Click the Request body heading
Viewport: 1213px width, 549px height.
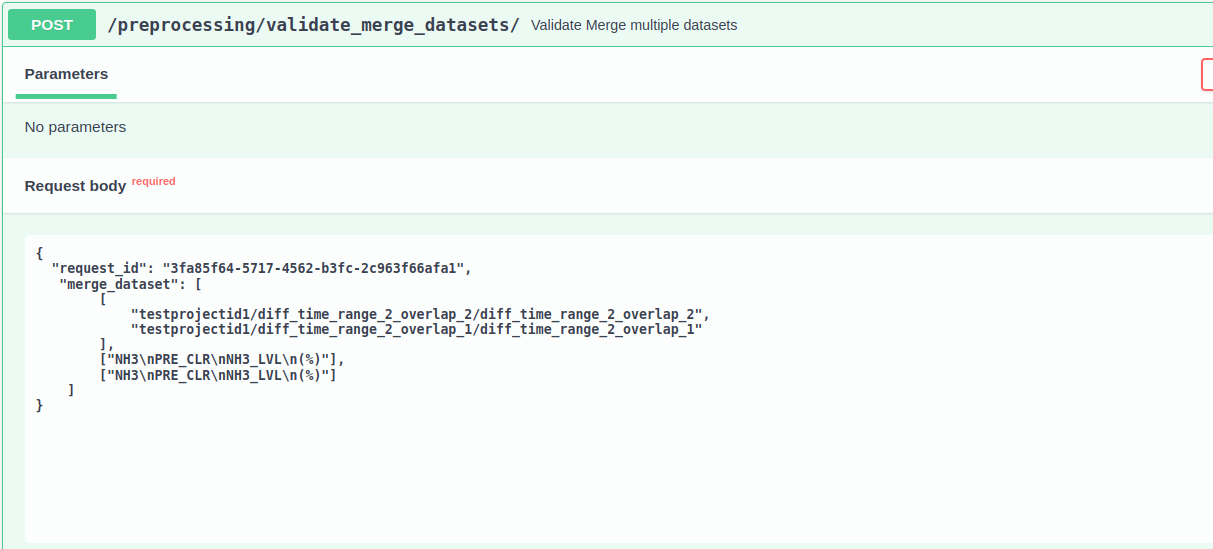75,185
